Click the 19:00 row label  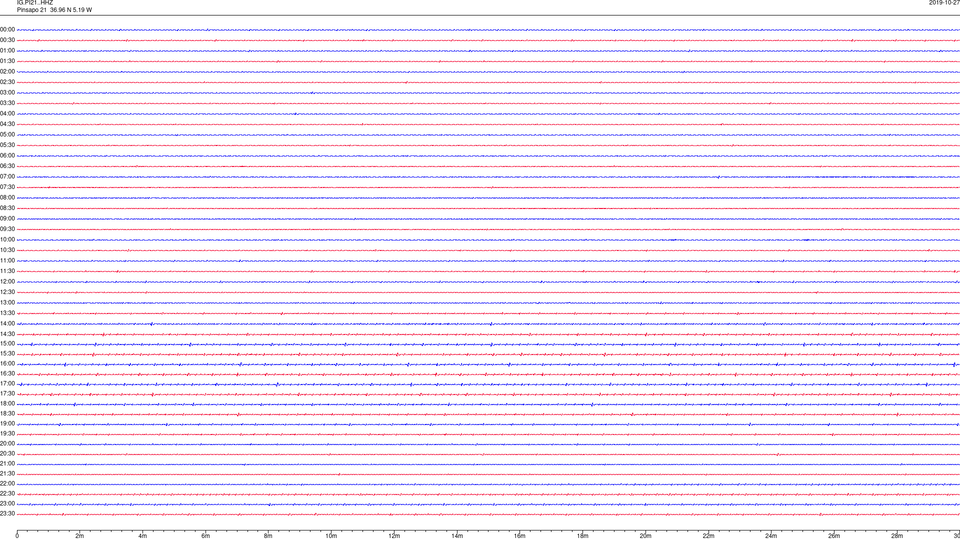click(x=7, y=424)
